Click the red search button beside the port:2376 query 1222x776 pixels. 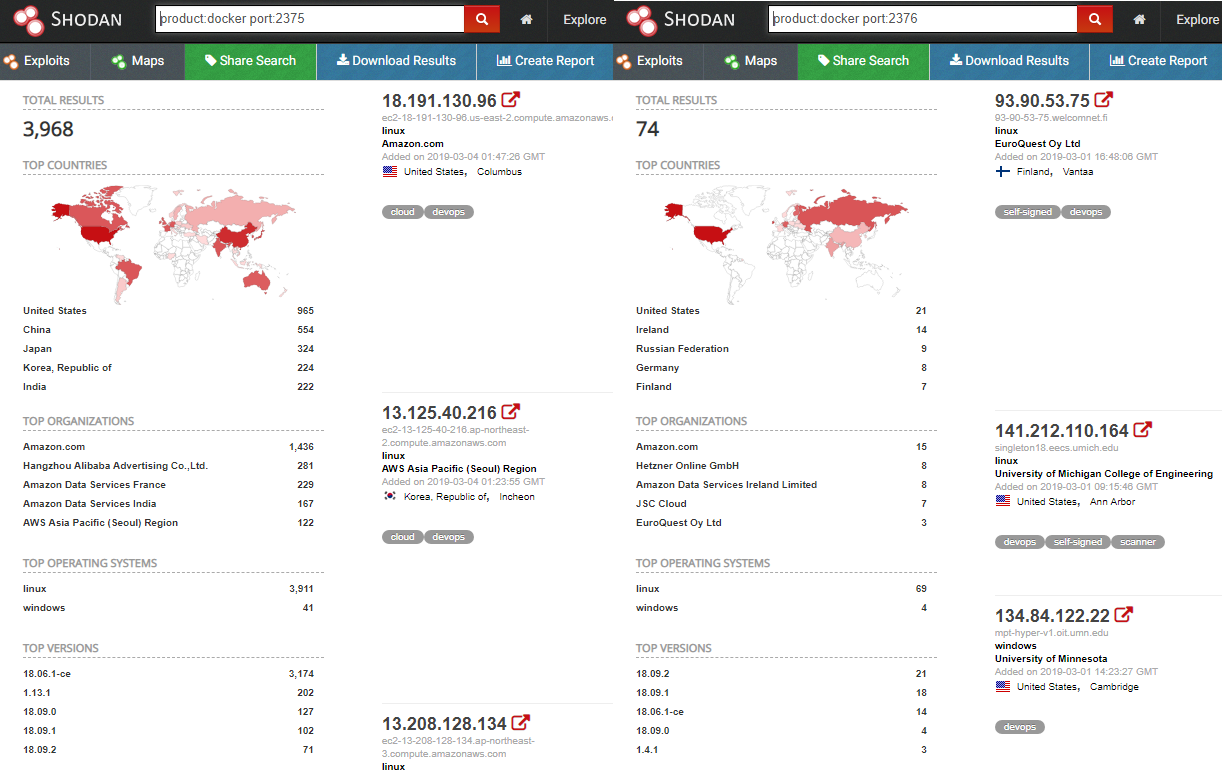tap(1094, 19)
